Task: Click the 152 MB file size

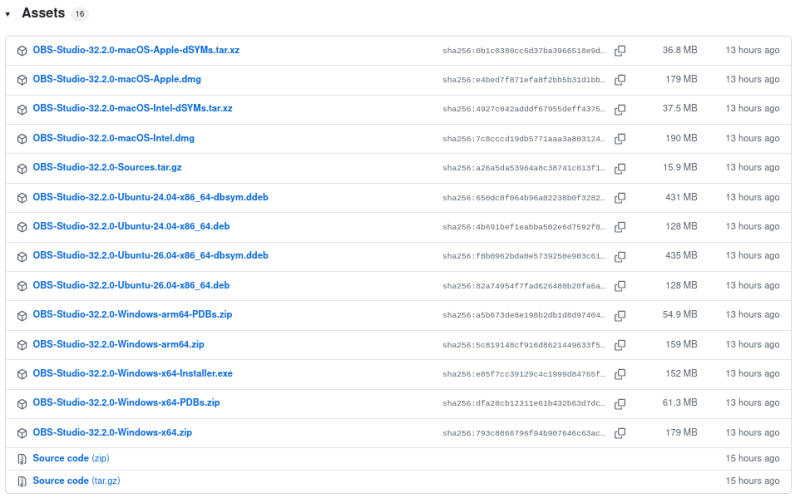Action: pos(681,373)
